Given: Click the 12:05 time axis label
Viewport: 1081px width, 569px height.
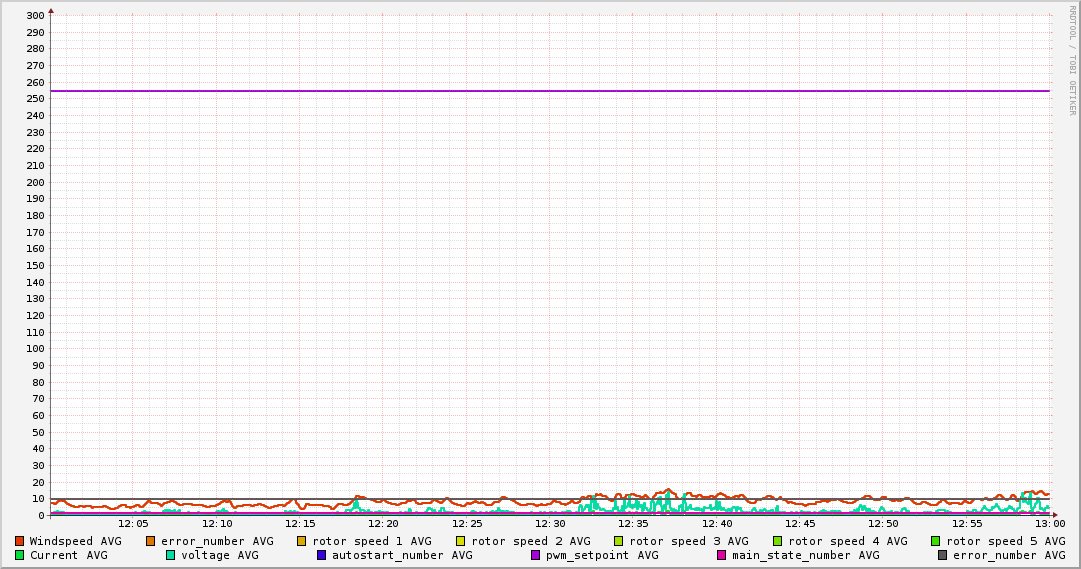Looking at the screenshot, I should click(133, 523).
